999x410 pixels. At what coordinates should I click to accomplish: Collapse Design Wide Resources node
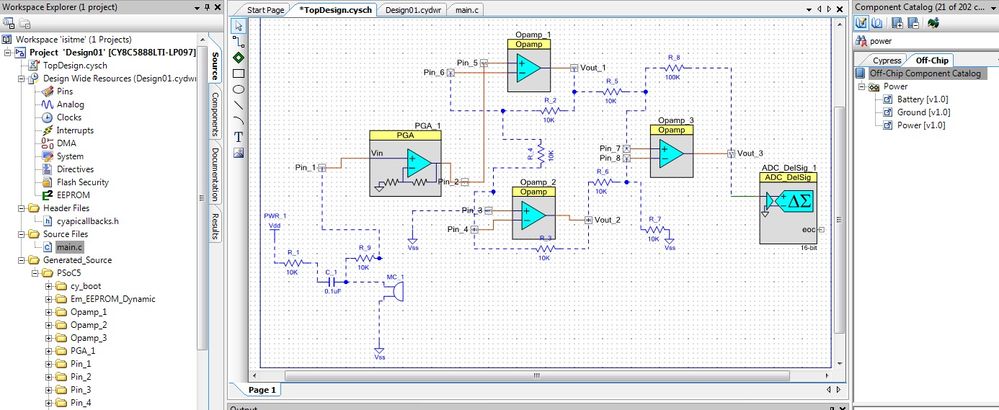(x=21, y=78)
